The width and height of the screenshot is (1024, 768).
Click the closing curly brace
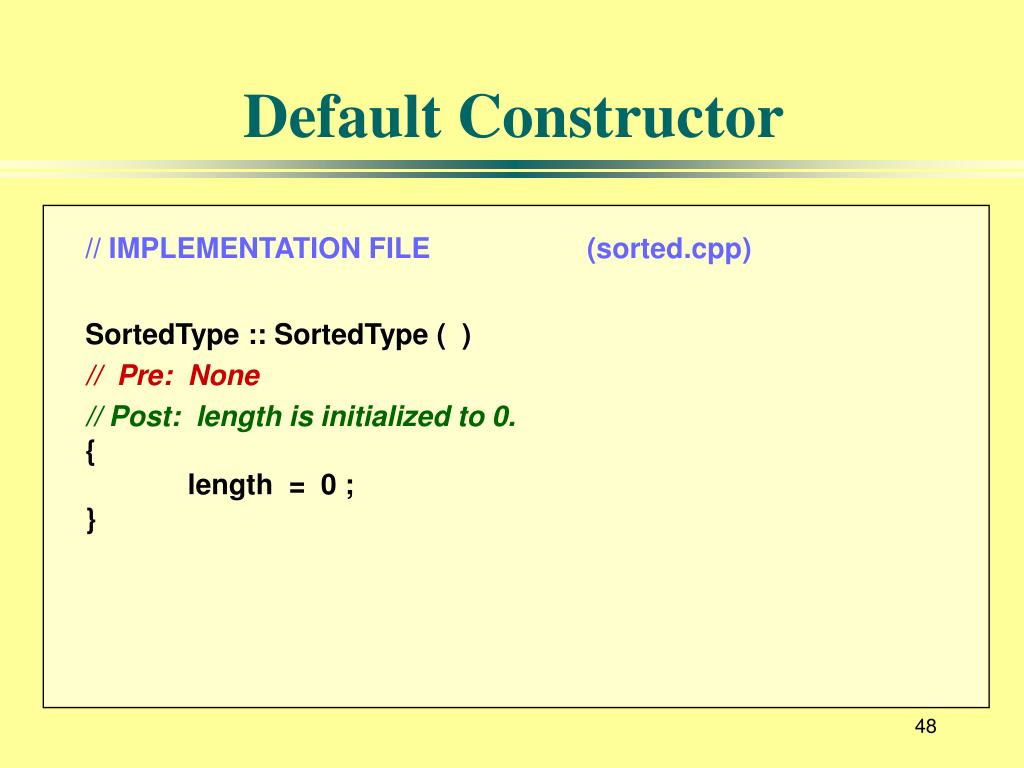91,520
